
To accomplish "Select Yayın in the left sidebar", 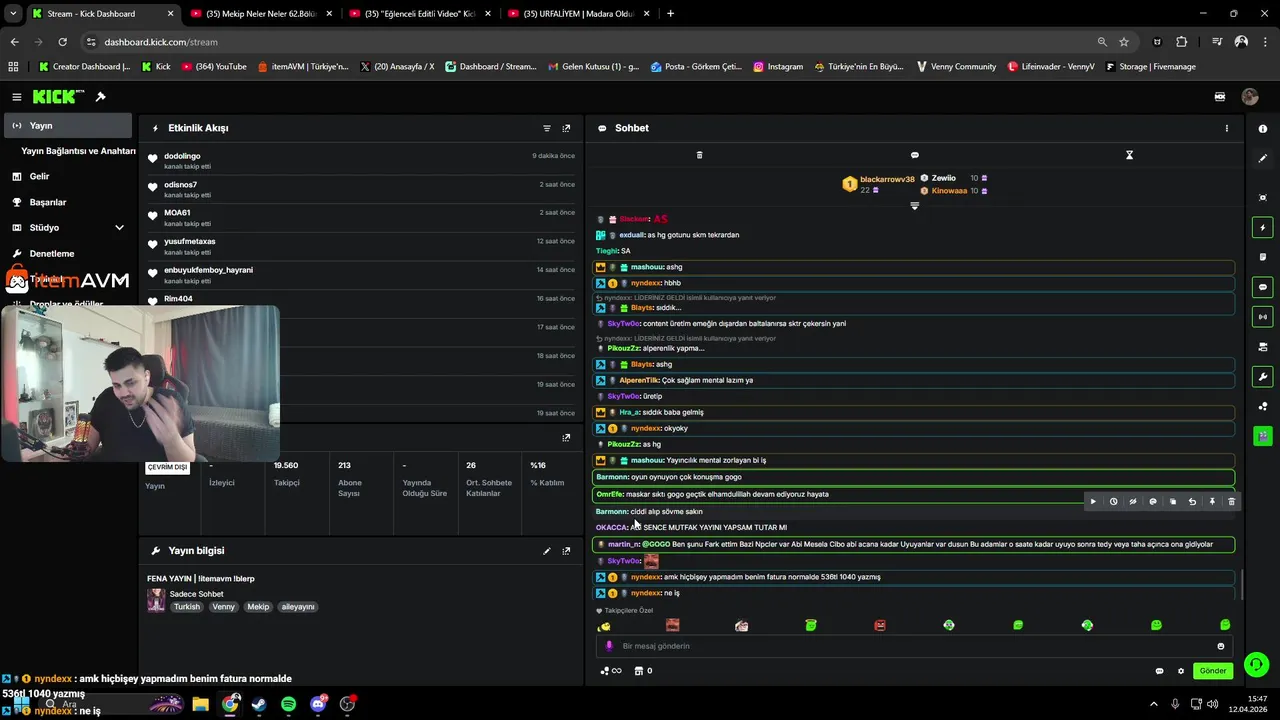I will (x=67, y=126).
